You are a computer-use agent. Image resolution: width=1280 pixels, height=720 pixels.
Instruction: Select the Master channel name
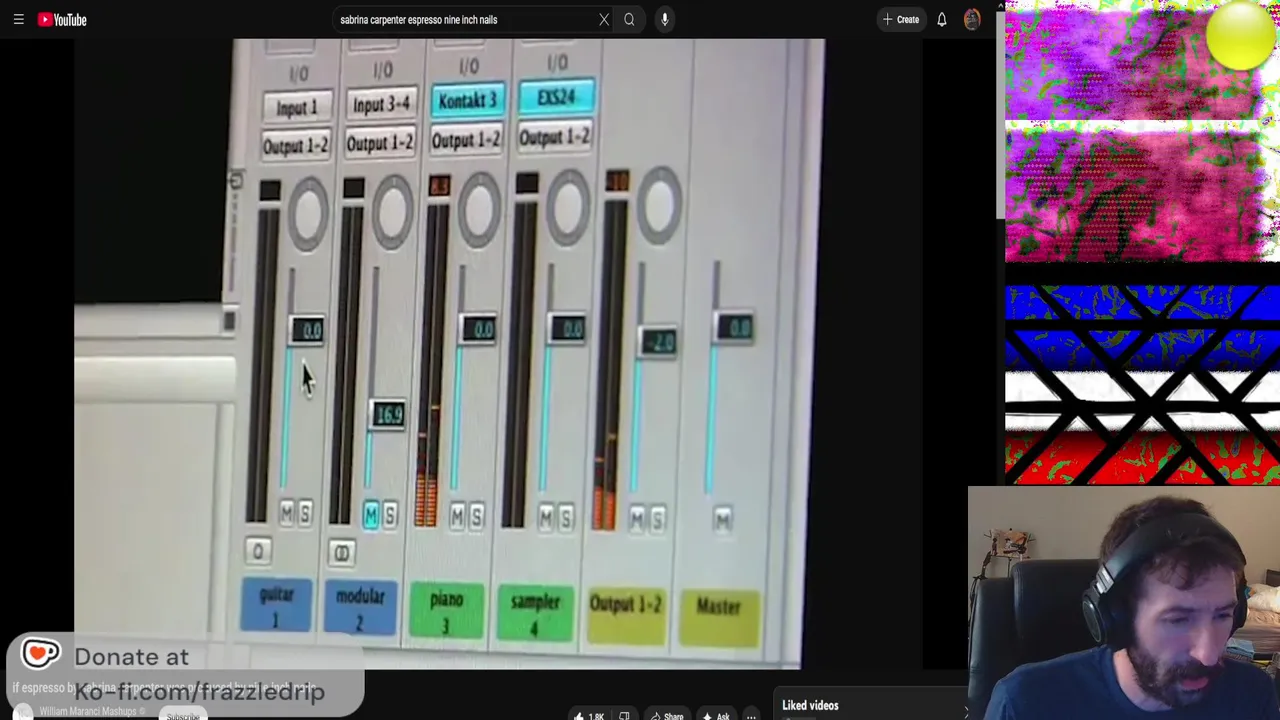(x=719, y=617)
